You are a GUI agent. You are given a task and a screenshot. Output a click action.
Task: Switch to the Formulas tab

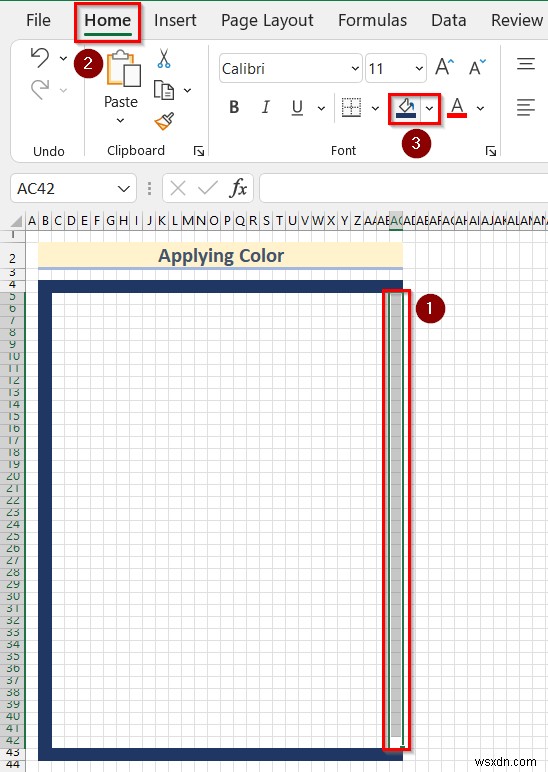(372, 20)
